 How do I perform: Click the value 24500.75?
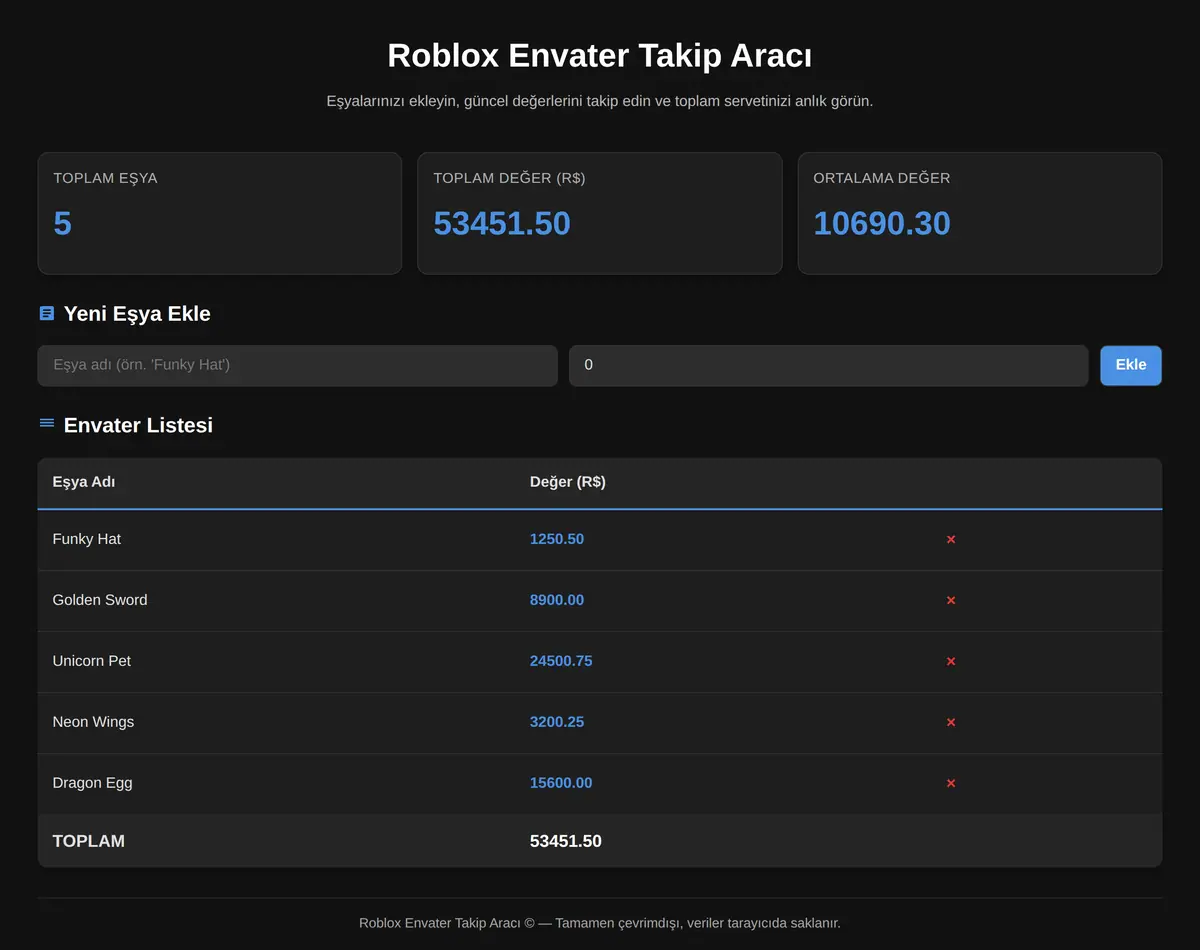click(x=561, y=661)
